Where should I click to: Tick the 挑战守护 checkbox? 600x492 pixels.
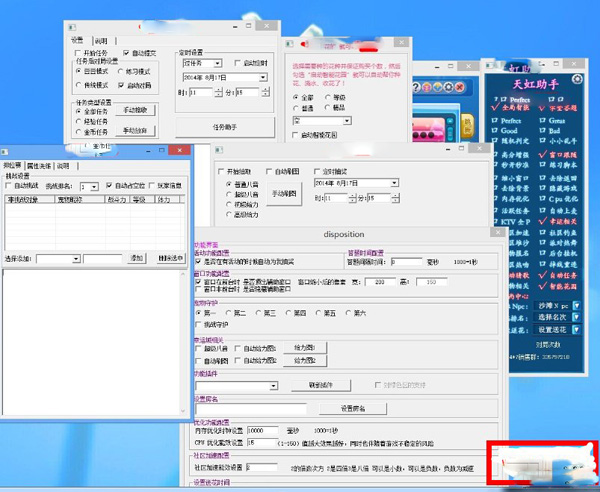[198, 324]
